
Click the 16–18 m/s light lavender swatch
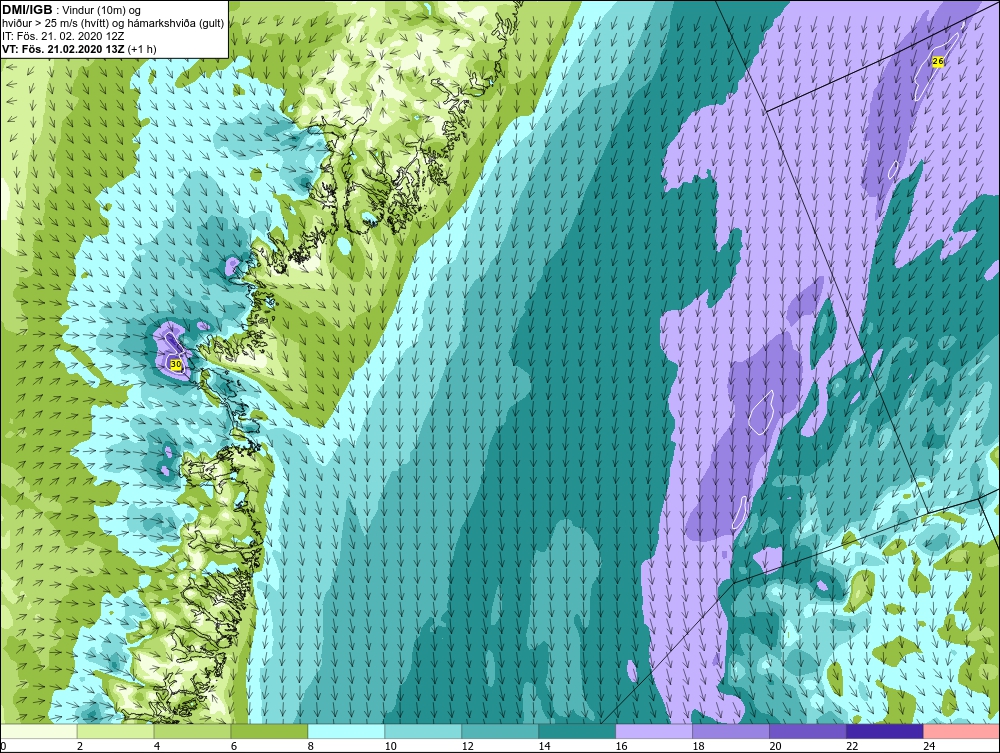[x=654, y=731]
